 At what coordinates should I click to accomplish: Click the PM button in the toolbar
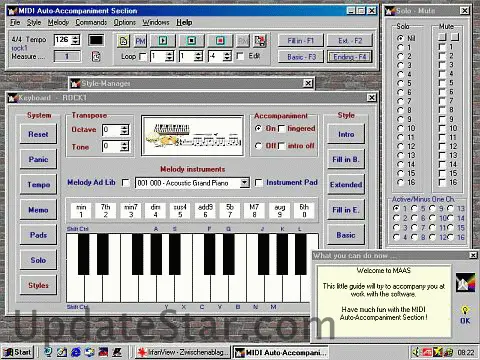pyautogui.click(x=140, y=41)
